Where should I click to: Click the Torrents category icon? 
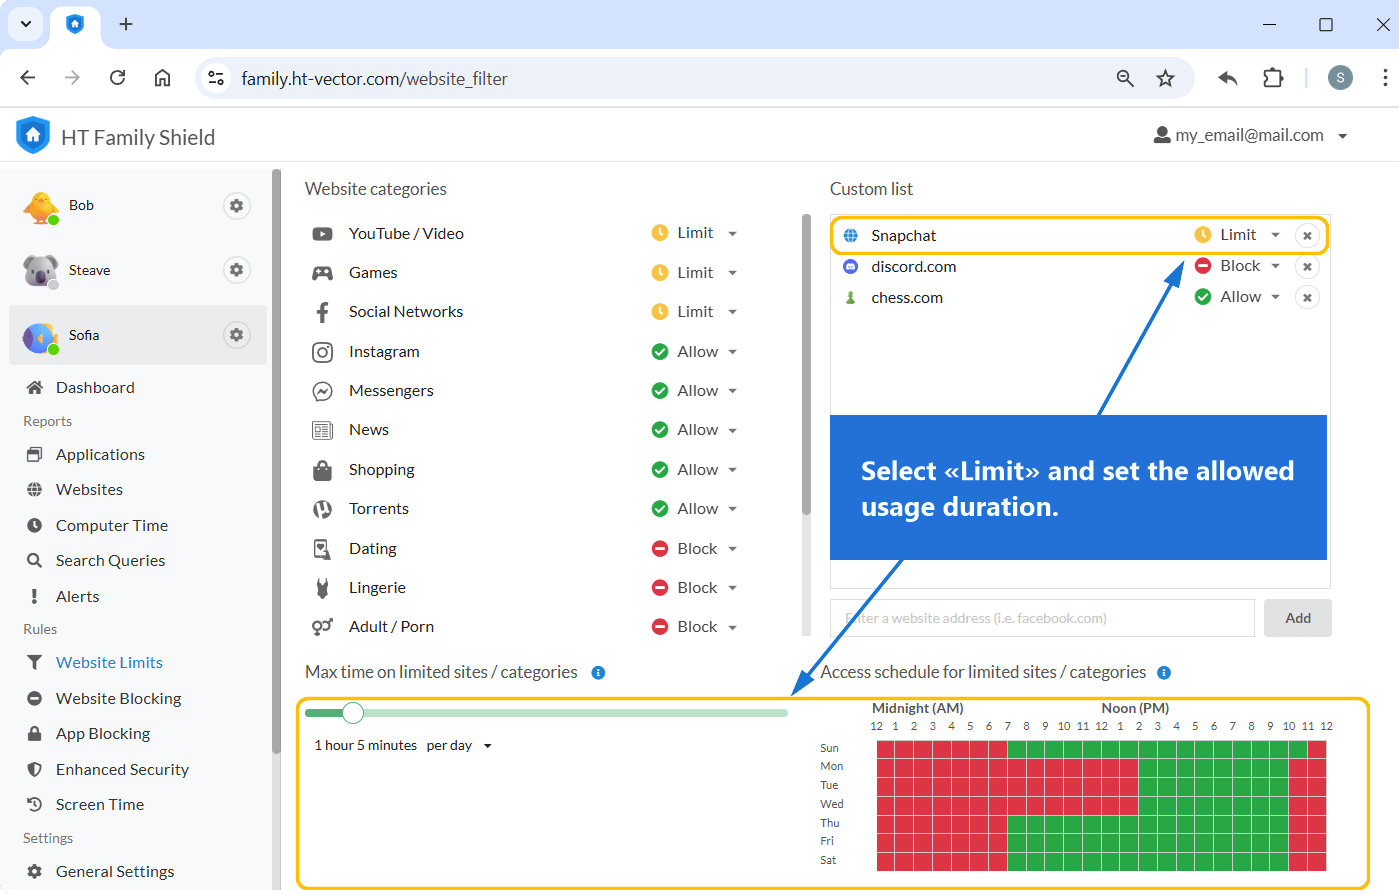[322, 509]
